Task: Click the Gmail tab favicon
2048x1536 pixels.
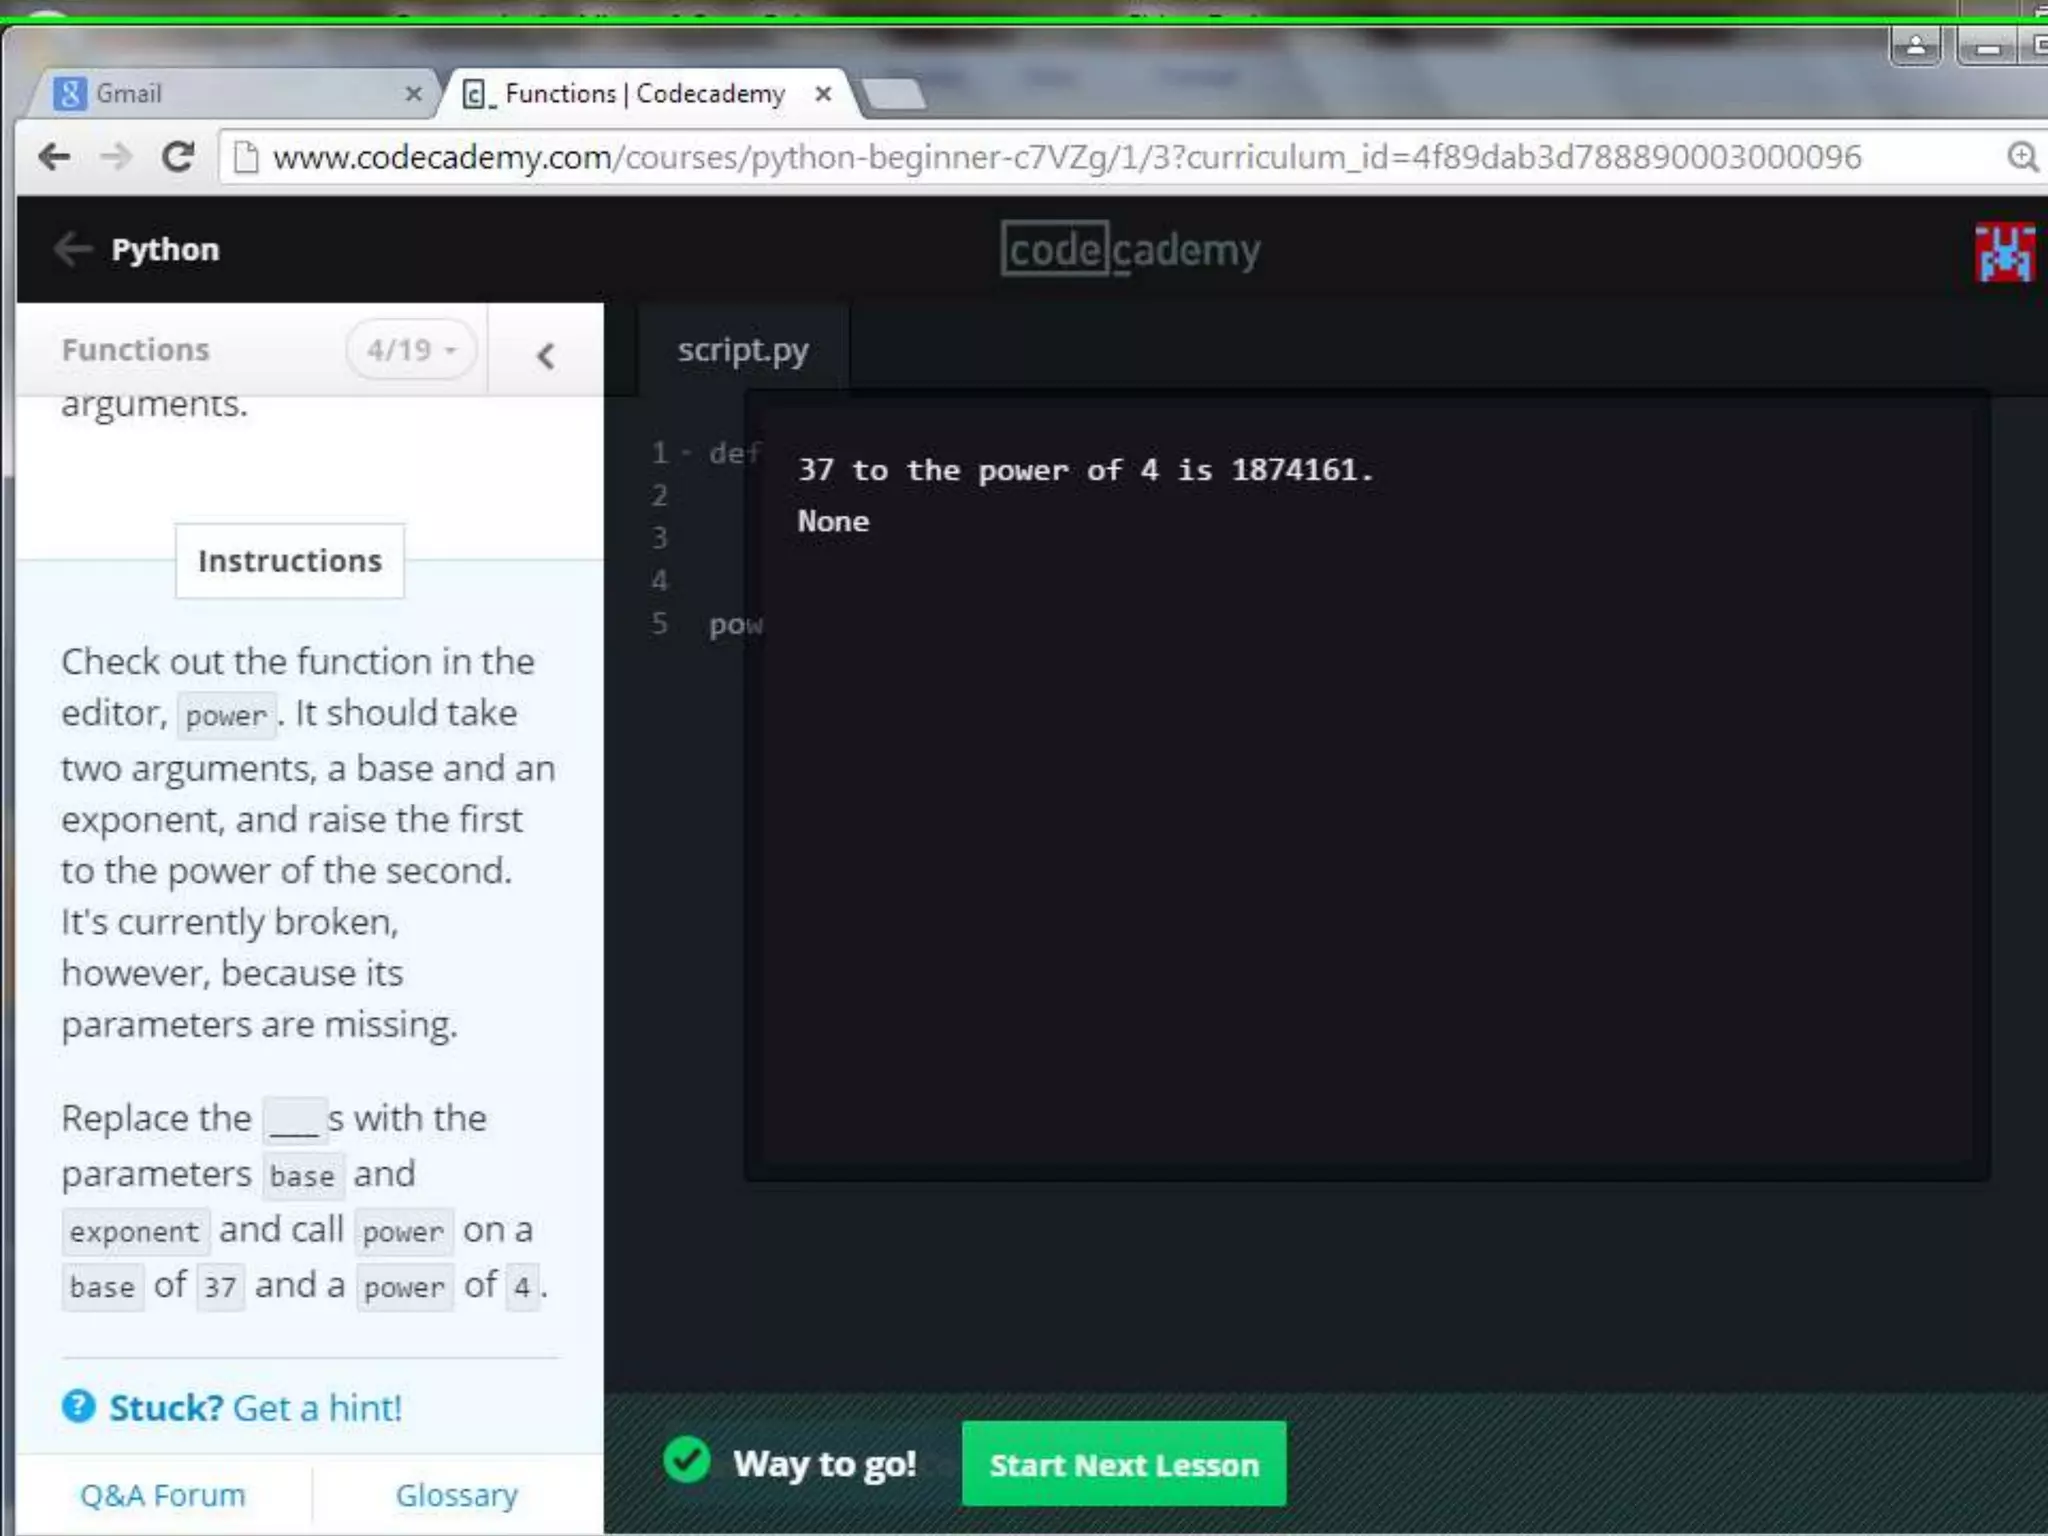Action: 70,94
